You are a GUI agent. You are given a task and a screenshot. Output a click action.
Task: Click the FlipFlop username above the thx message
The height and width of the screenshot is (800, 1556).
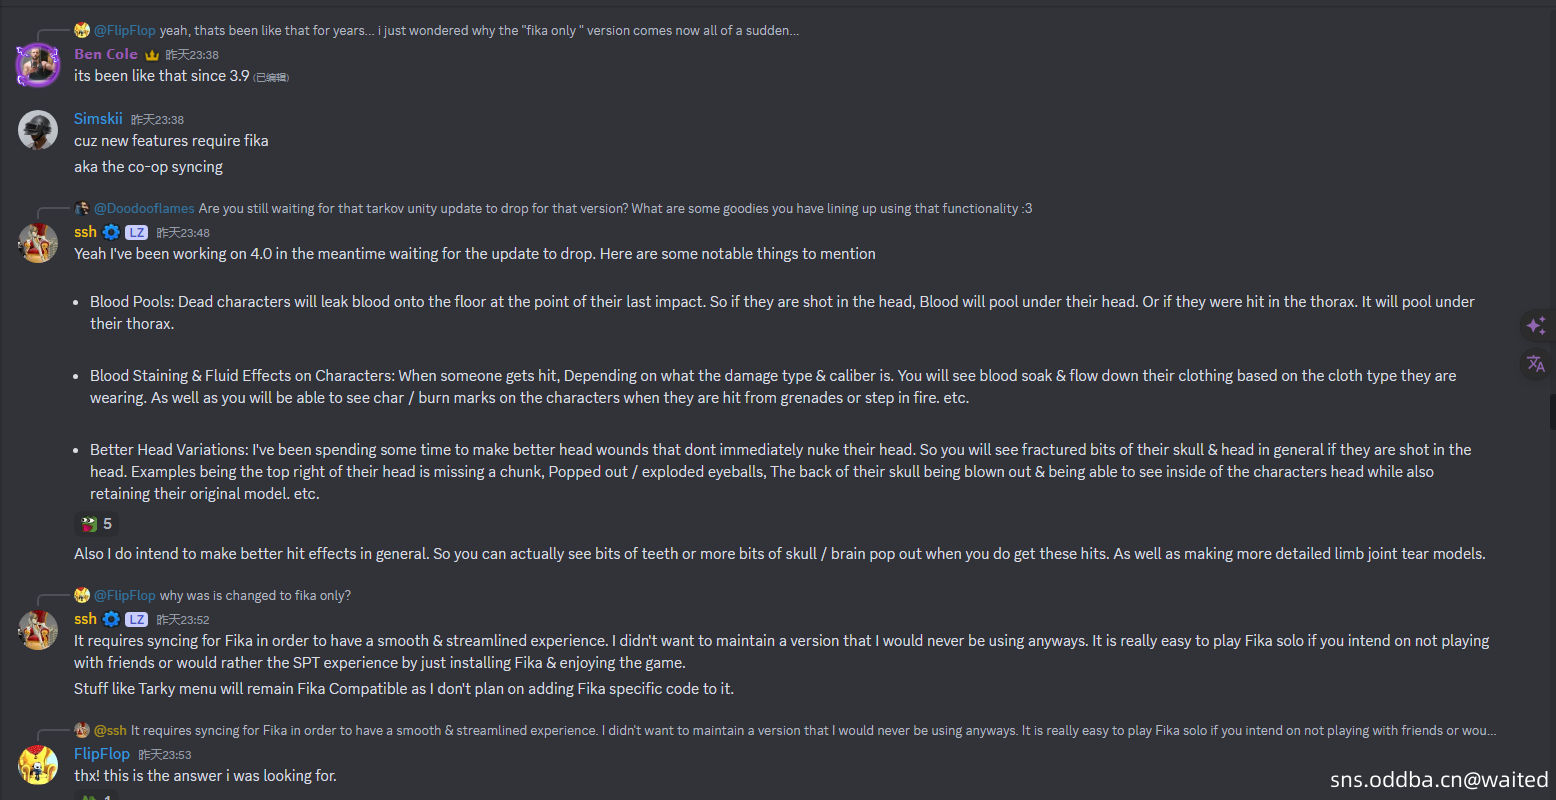coord(102,753)
